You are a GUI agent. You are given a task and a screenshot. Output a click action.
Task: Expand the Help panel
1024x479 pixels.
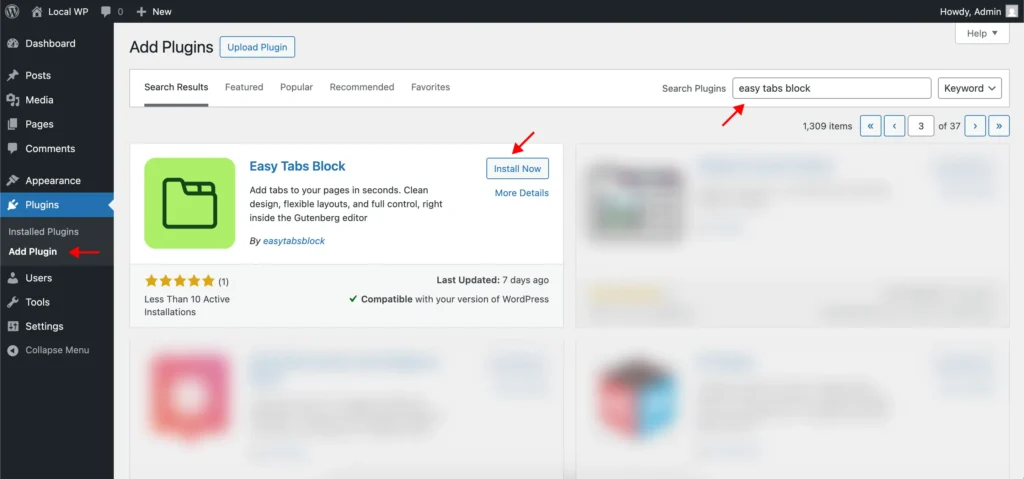pos(982,33)
